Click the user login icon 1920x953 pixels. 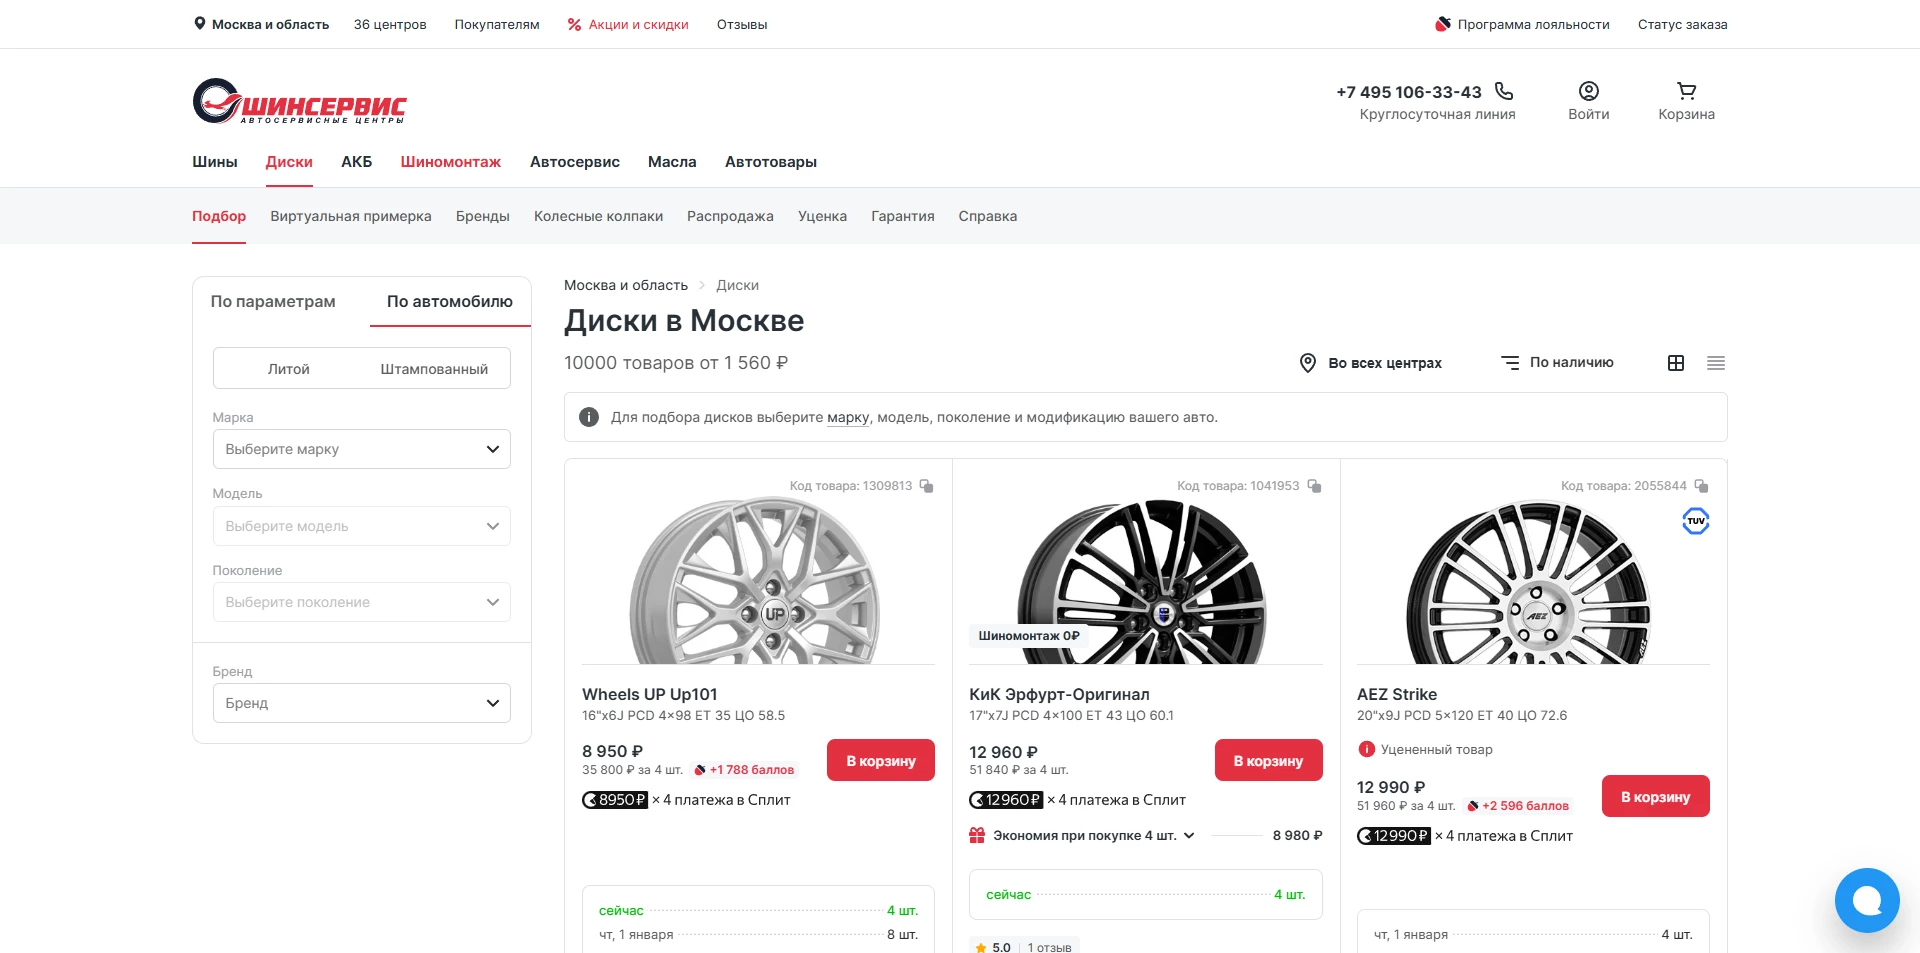1588,92
